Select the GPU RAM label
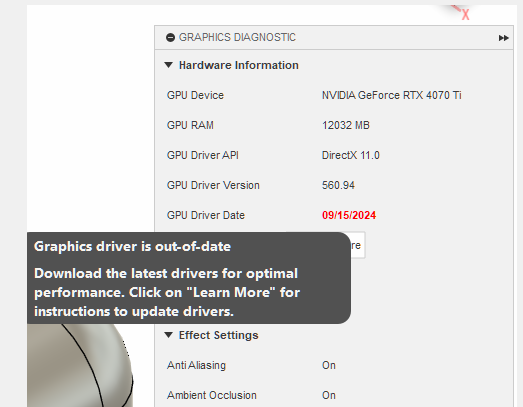The image size is (523, 407). tap(190, 125)
